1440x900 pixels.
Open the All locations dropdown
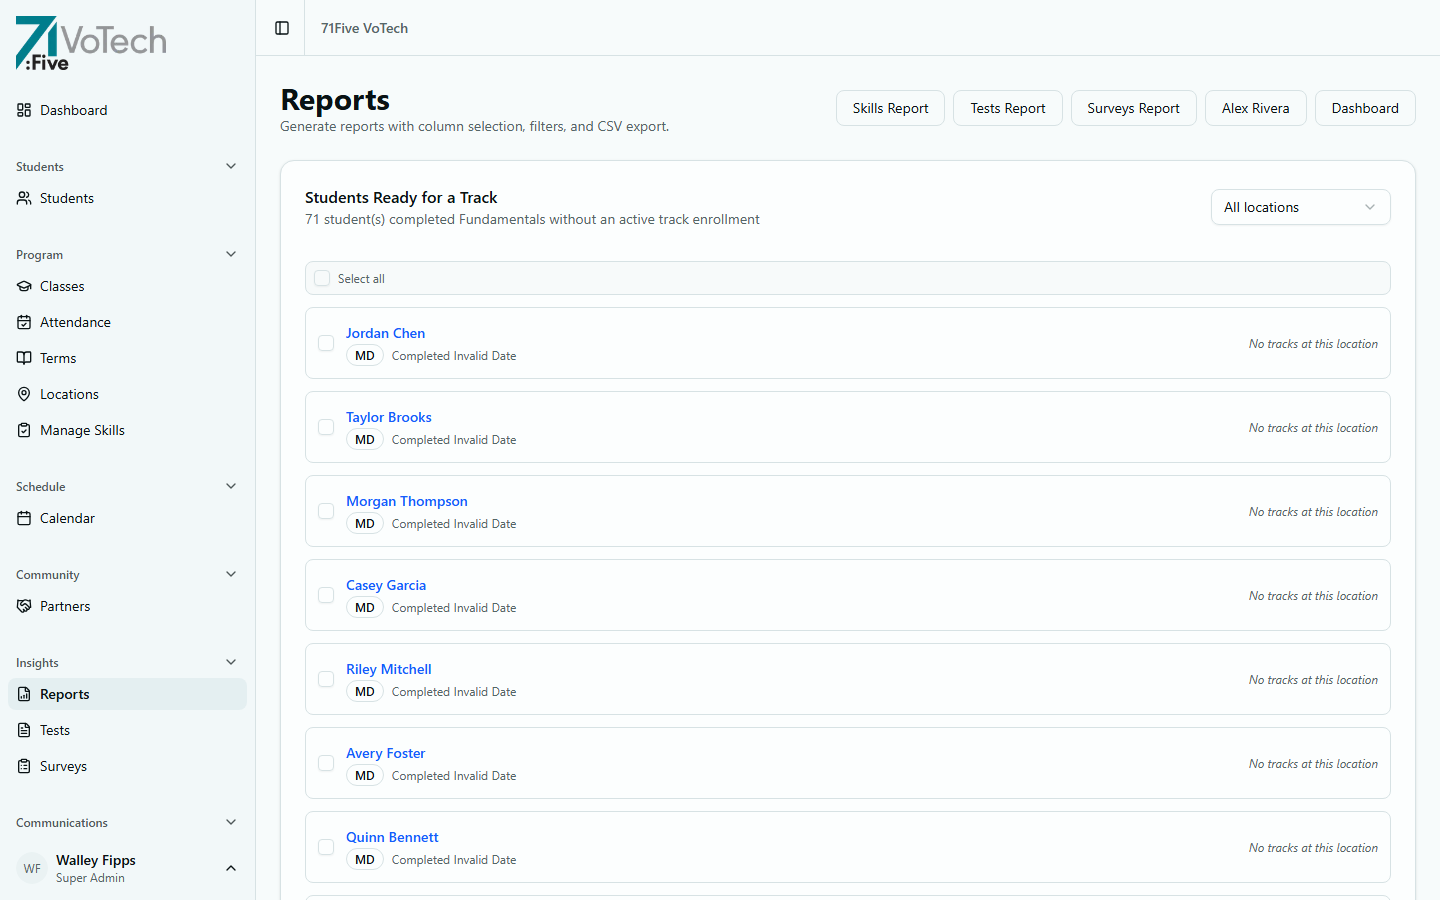tap(1300, 207)
